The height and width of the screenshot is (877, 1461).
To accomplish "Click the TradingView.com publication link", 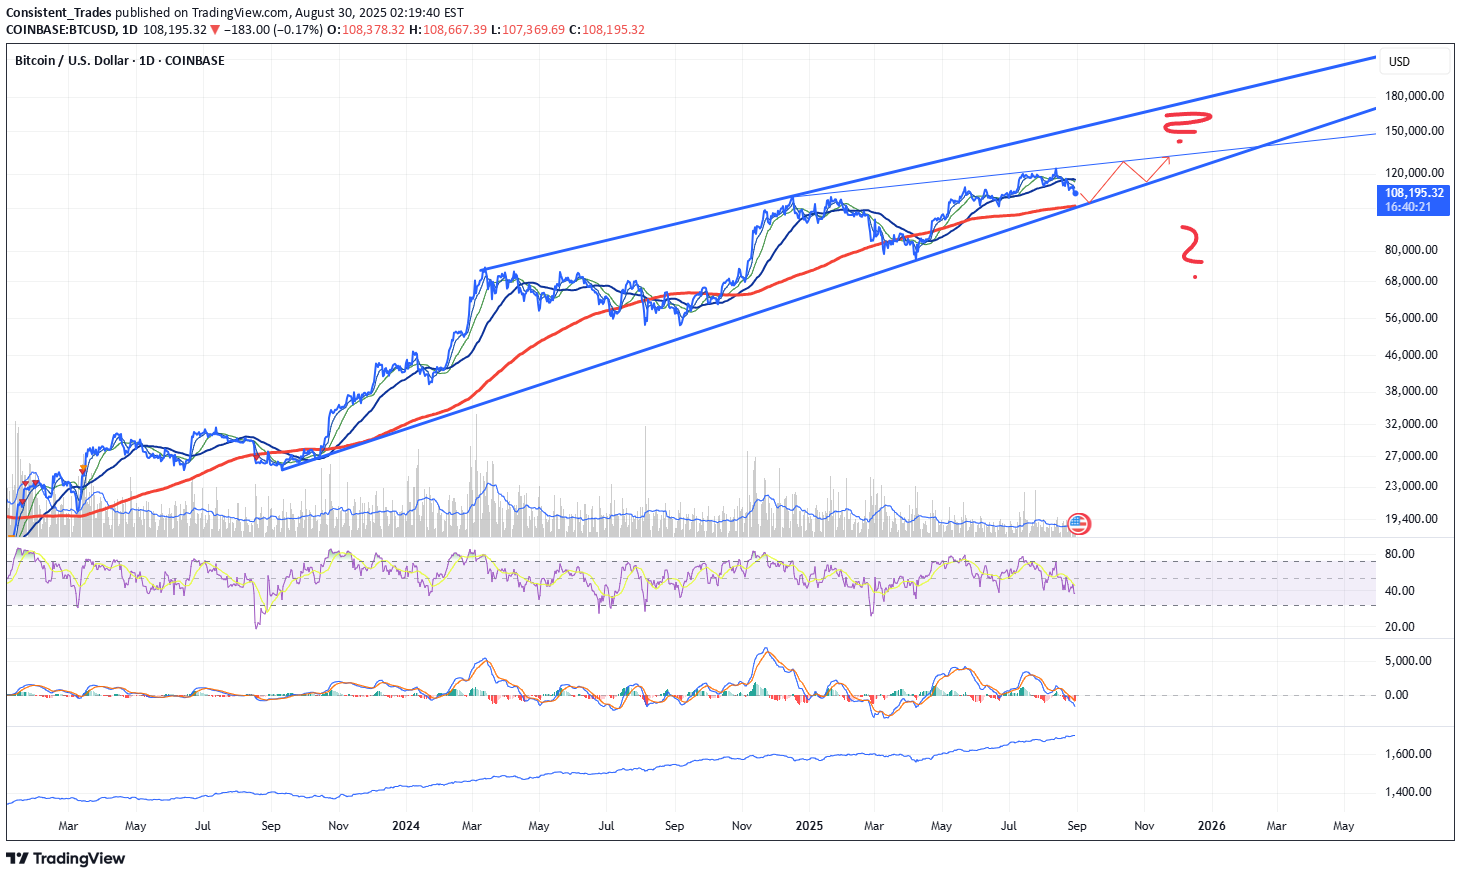I will coord(241,14).
